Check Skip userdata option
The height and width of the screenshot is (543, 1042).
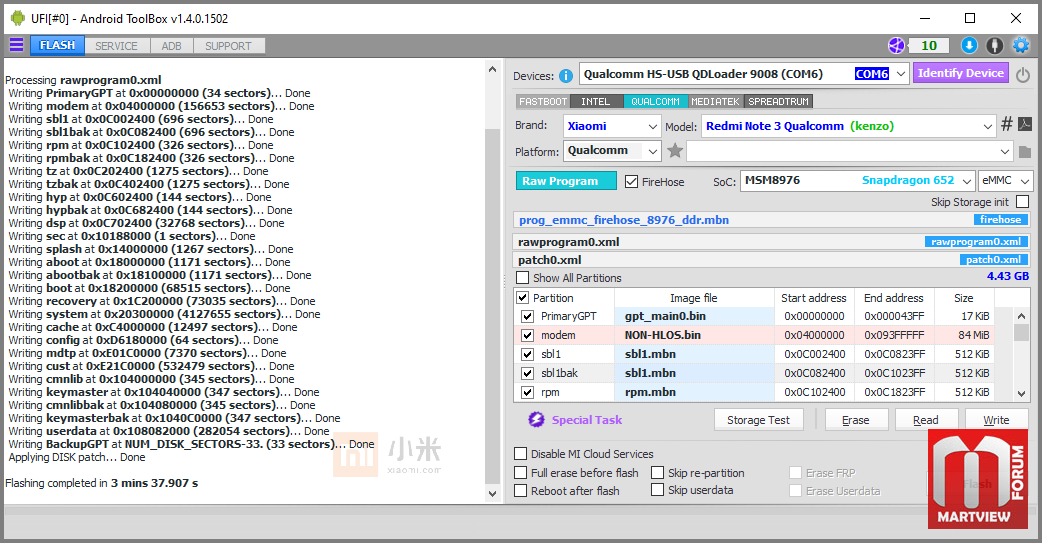coord(658,490)
